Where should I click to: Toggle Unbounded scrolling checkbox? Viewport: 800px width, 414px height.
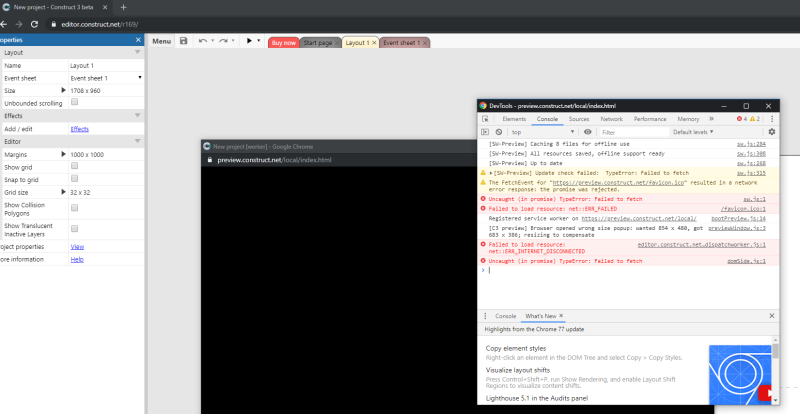pyautogui.click(x=74, y=102)
